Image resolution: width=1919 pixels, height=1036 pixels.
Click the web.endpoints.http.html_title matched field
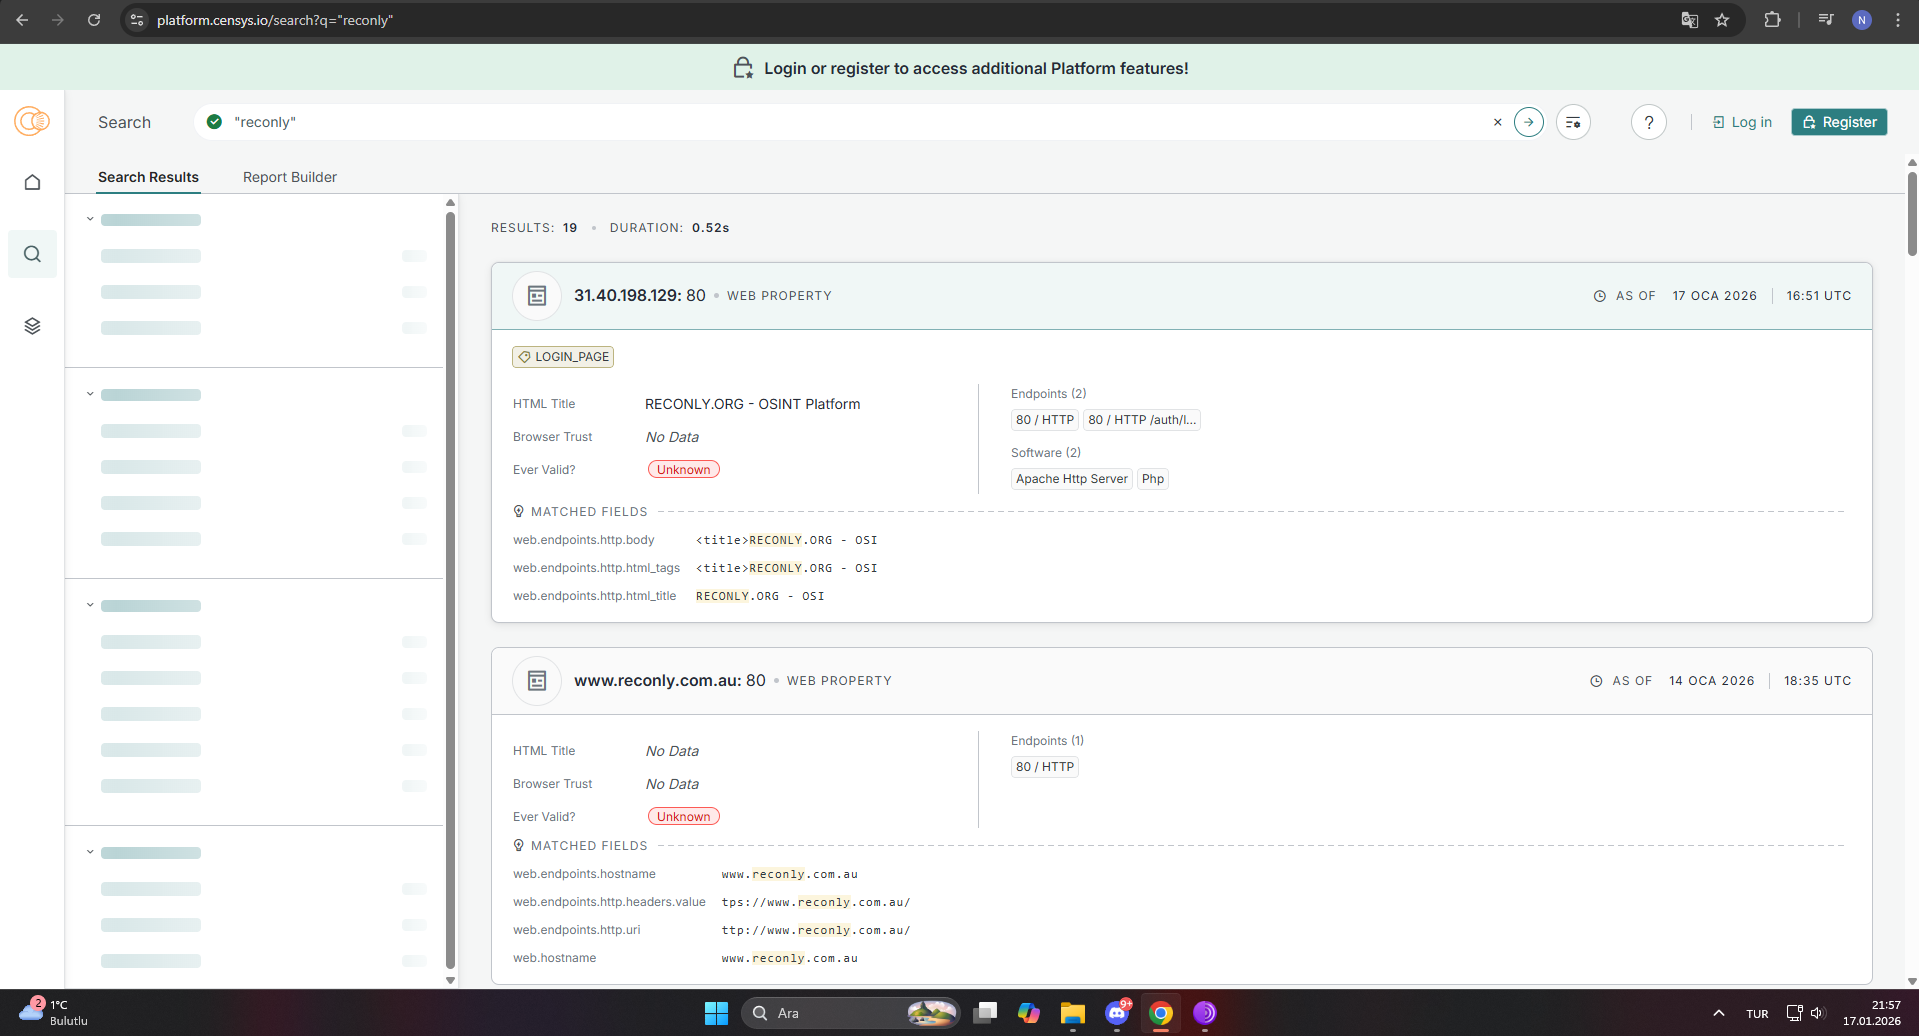pos(595,596)
